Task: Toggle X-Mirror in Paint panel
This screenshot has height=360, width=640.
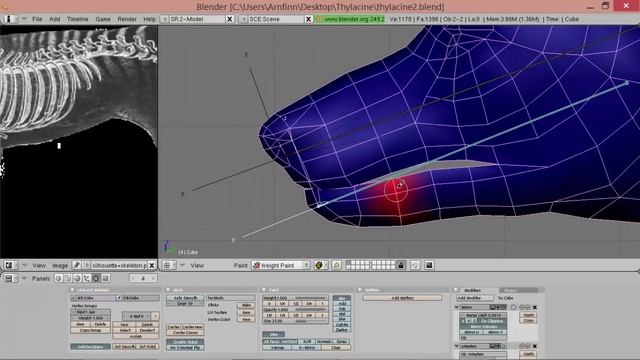Action: point(307,348)
